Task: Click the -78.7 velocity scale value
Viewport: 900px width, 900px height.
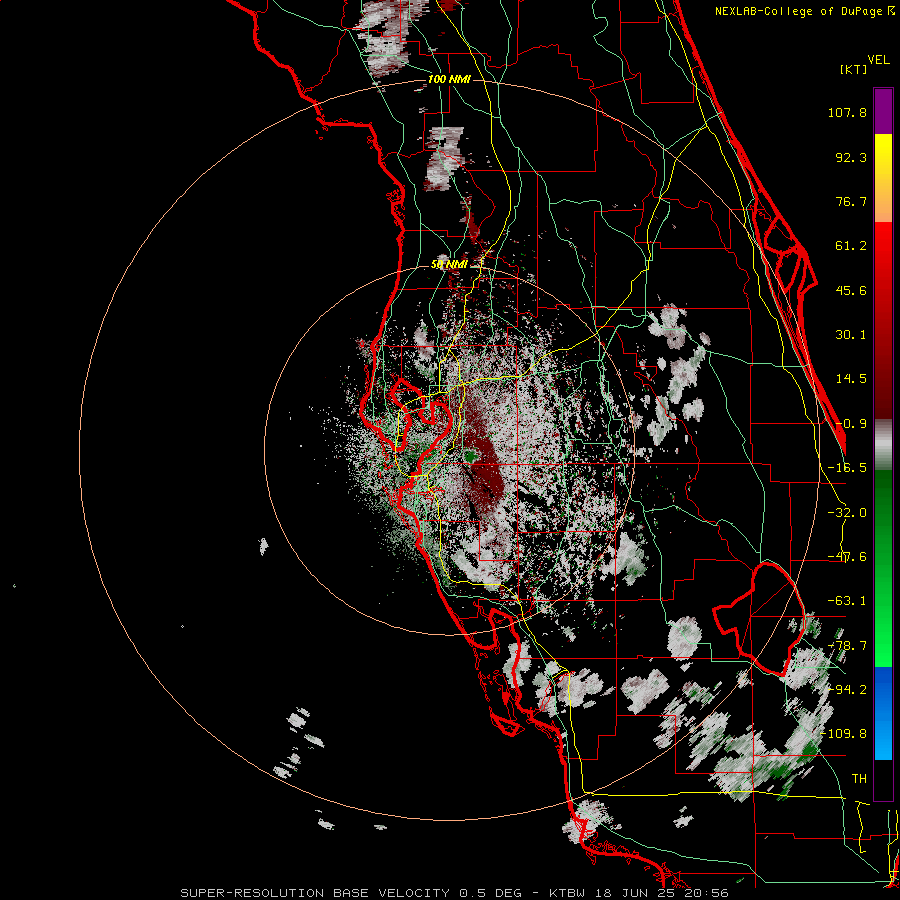Action: 847,646
